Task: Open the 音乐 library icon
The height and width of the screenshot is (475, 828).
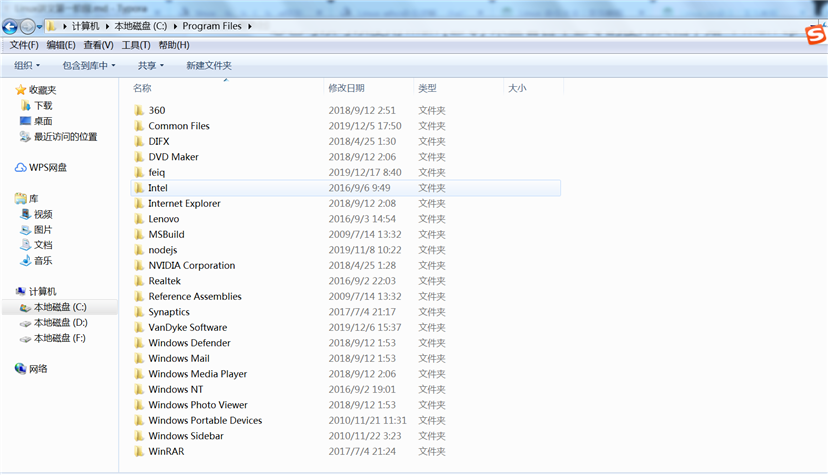Action: coord(25,260)
